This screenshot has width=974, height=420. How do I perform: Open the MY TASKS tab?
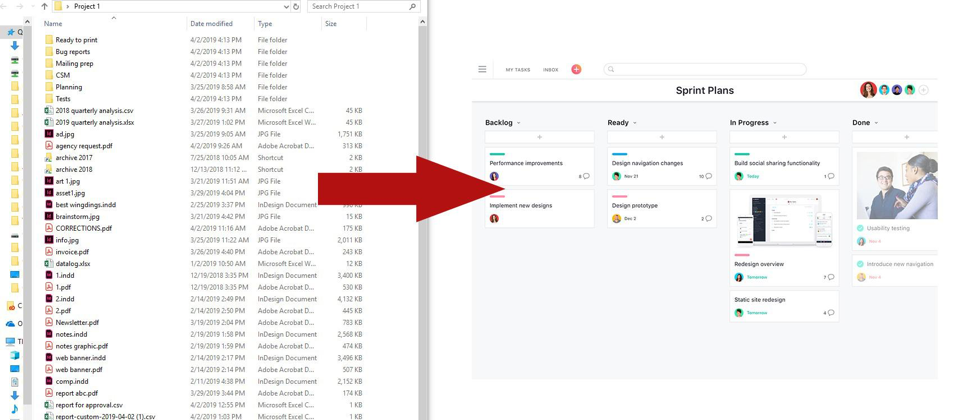point(518,70)
